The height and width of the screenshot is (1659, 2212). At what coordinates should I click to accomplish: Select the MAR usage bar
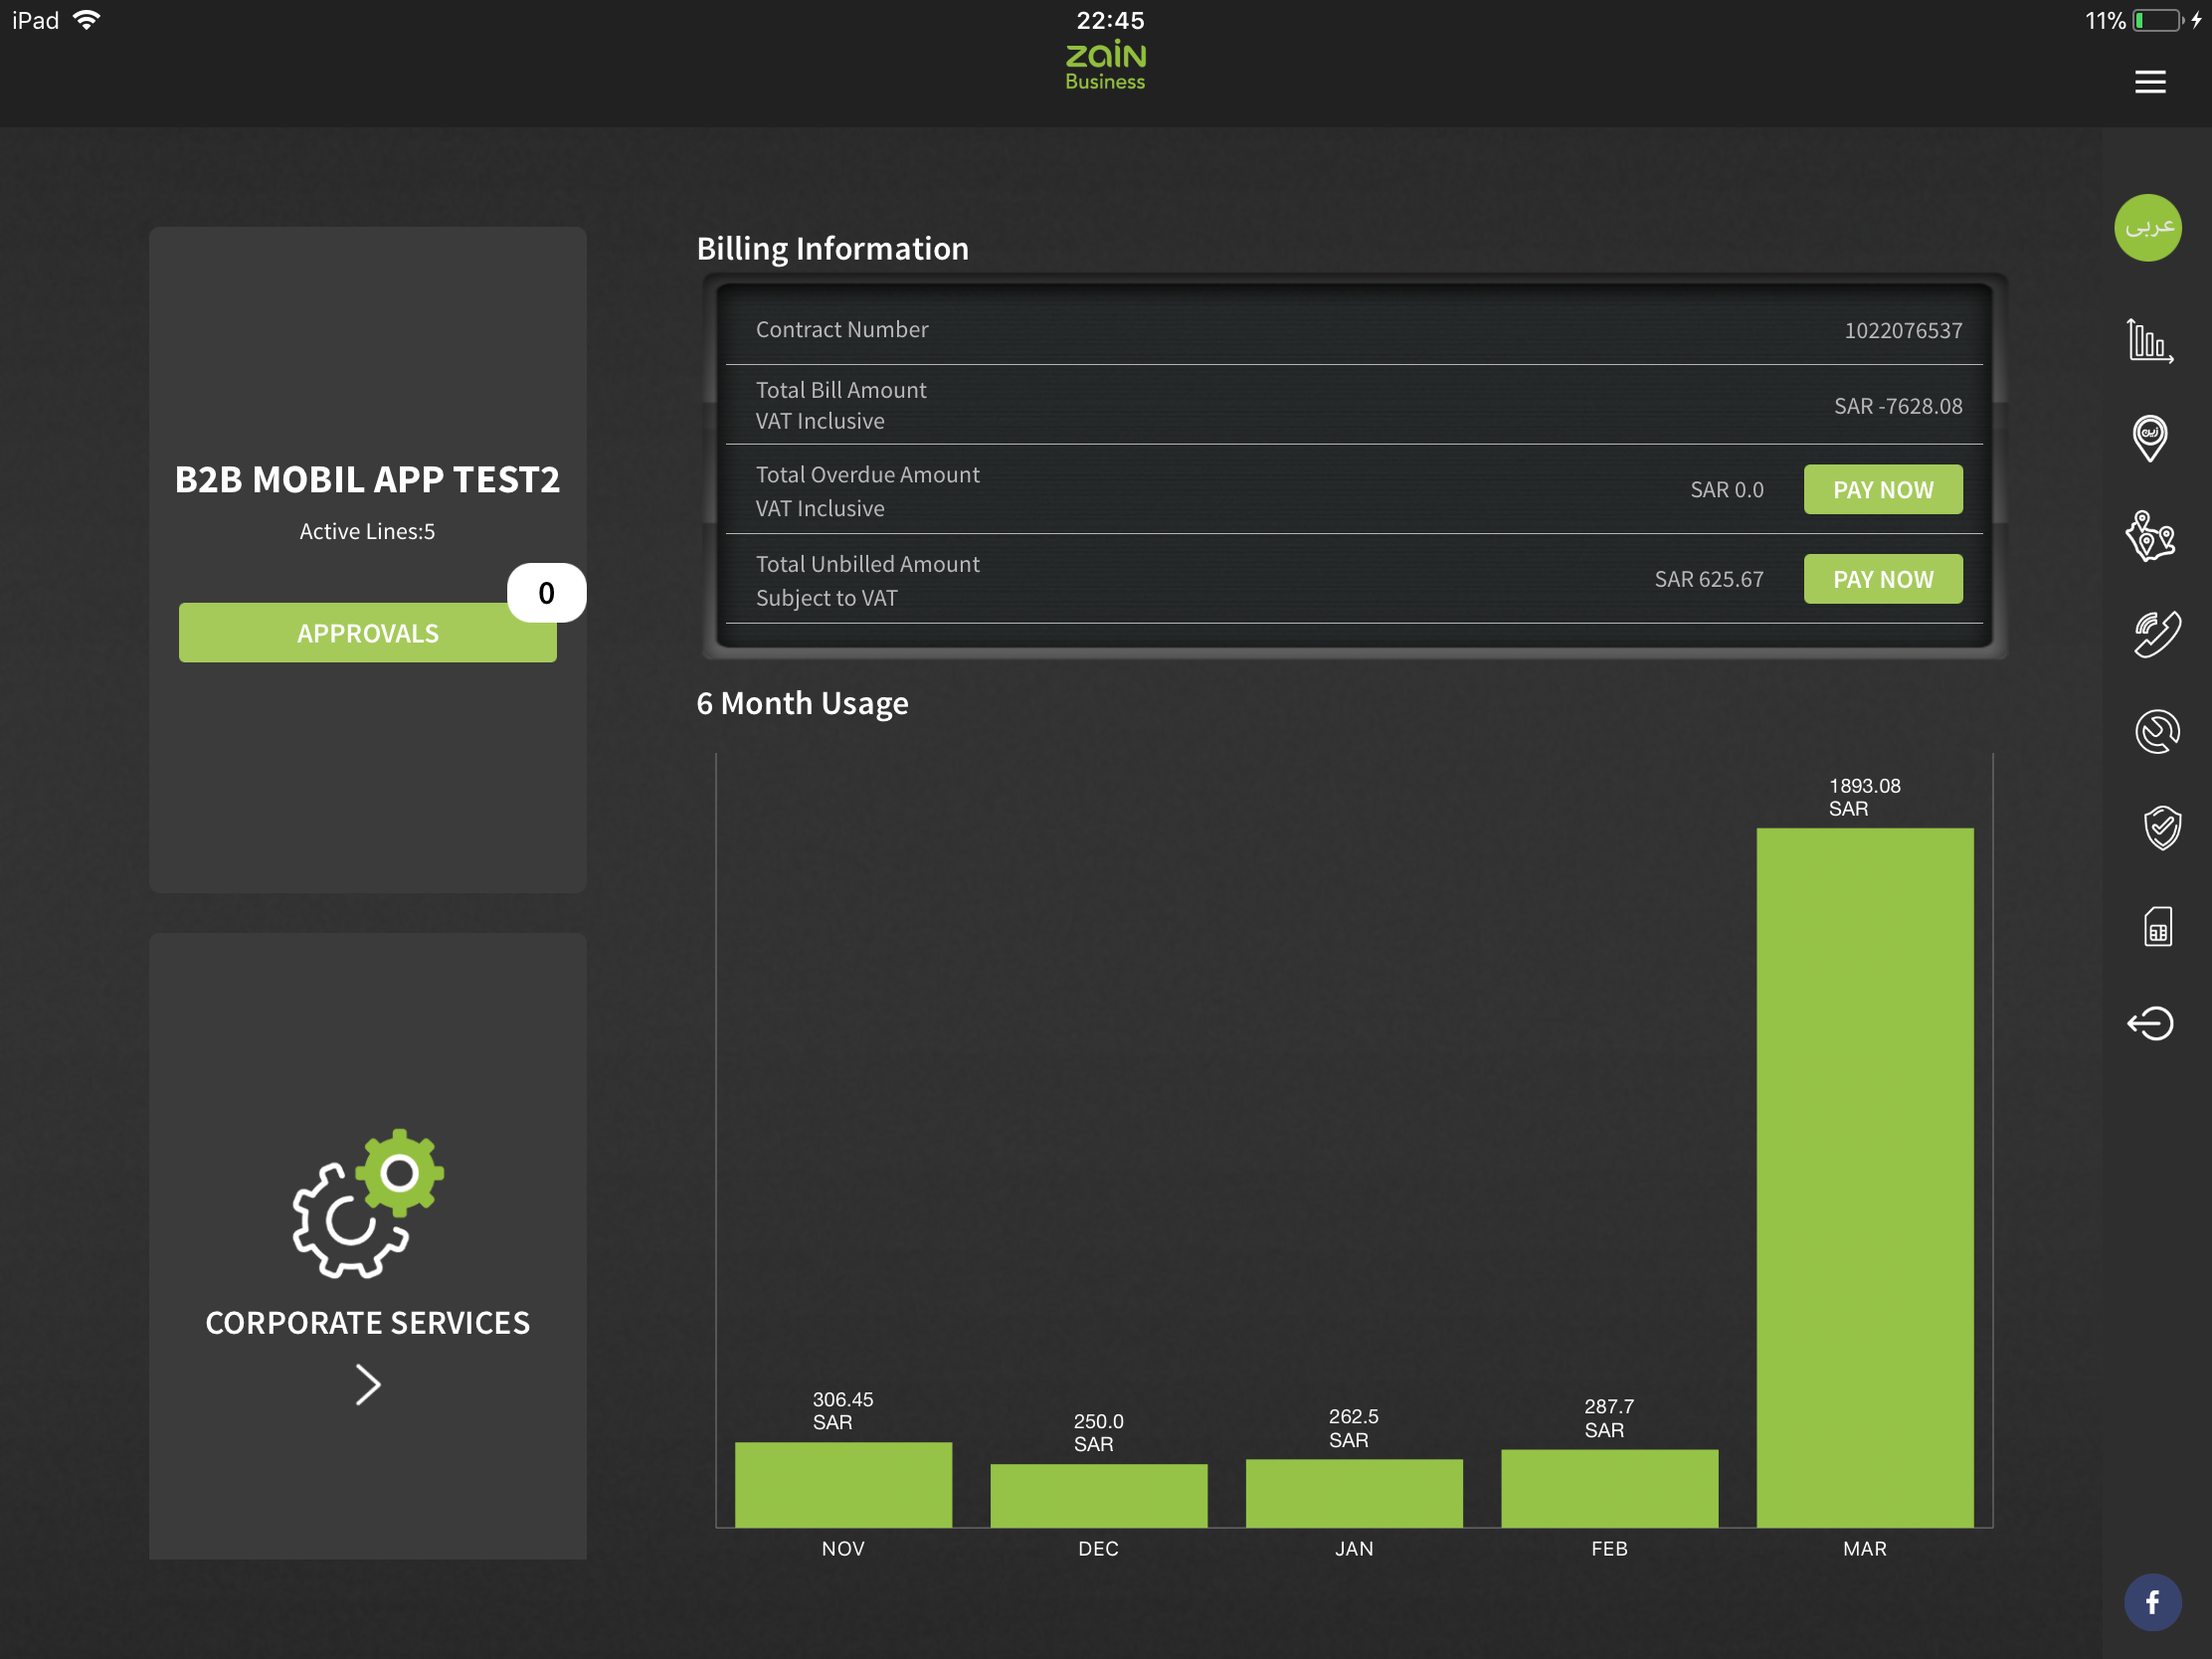pos(1864,1177)
